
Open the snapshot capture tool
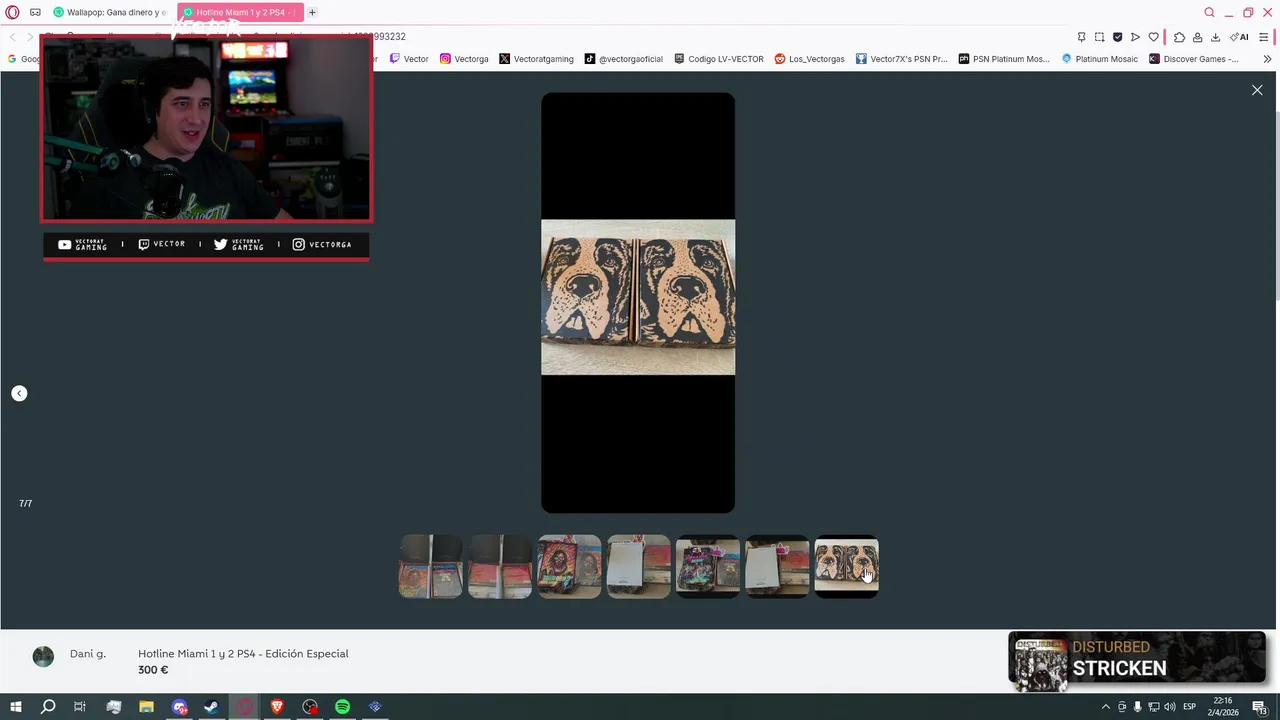(x=1099, y=37)
